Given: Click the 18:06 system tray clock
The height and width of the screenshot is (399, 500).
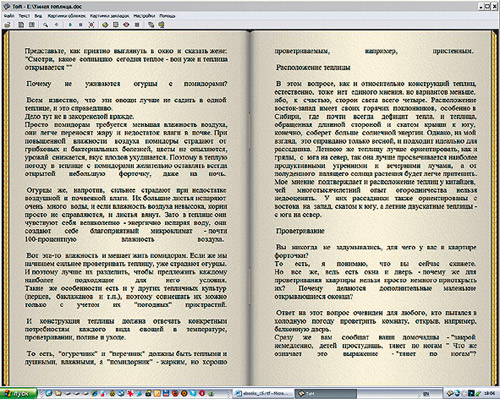Looking at the screenshot, I should (490, 393).
